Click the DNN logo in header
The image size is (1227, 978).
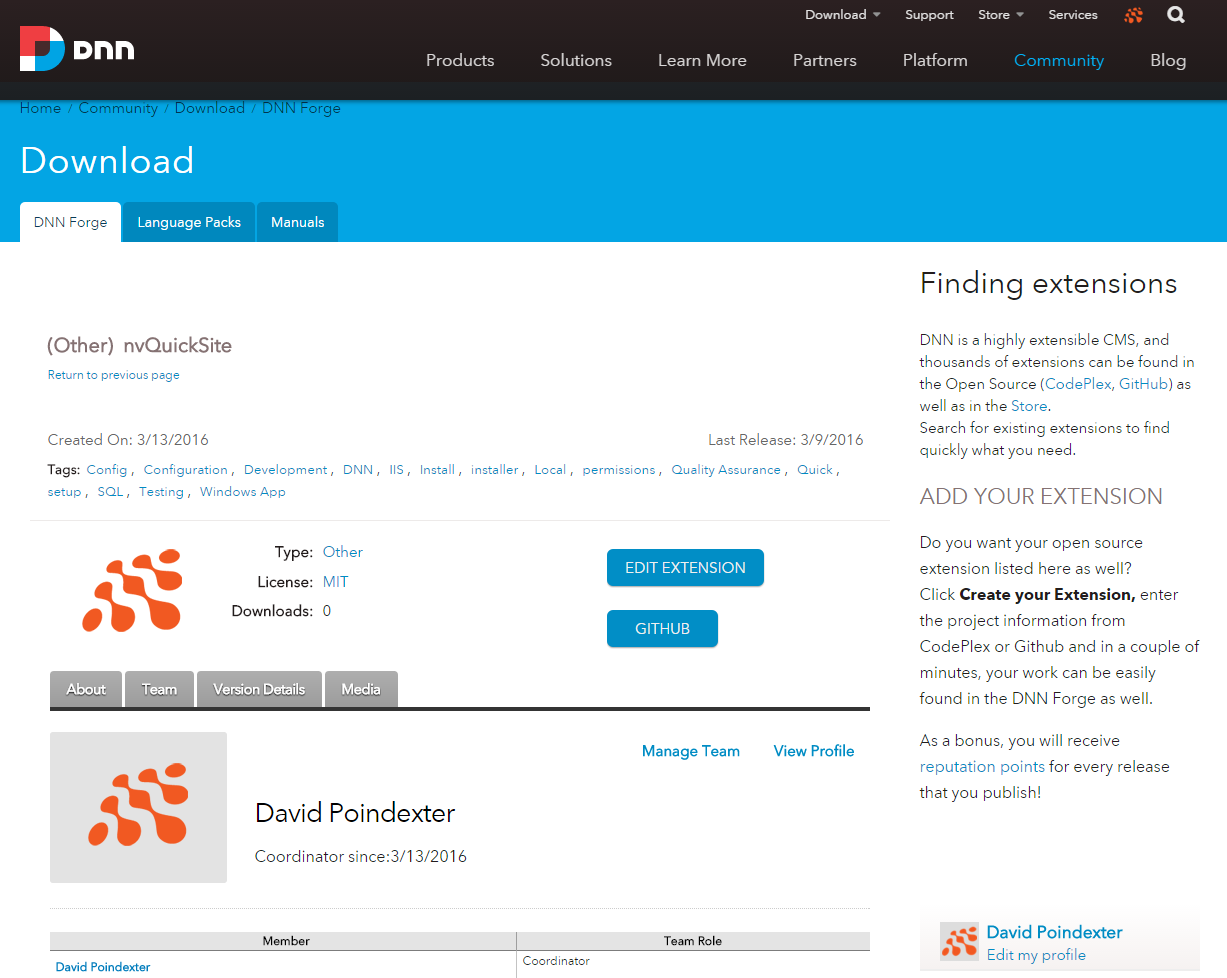(x=77, y=49)
